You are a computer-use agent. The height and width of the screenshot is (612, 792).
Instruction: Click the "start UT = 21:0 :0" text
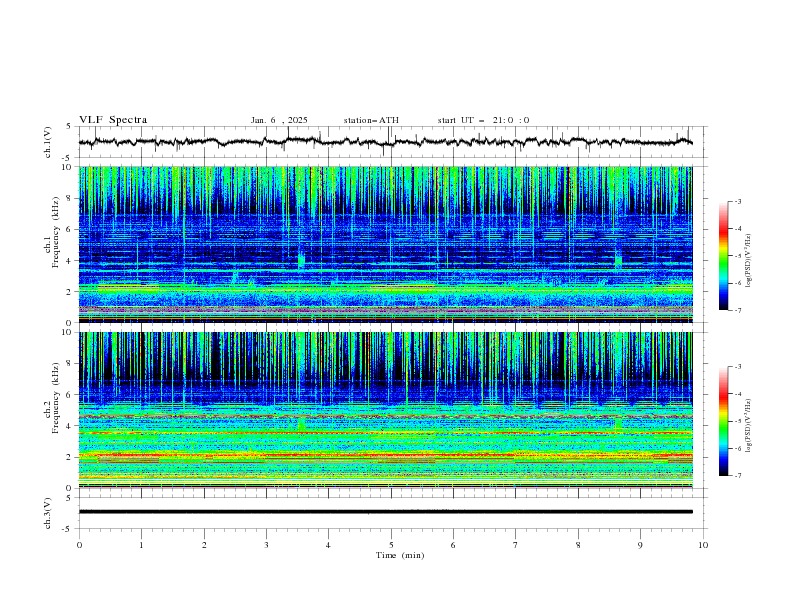pos(483,120)
